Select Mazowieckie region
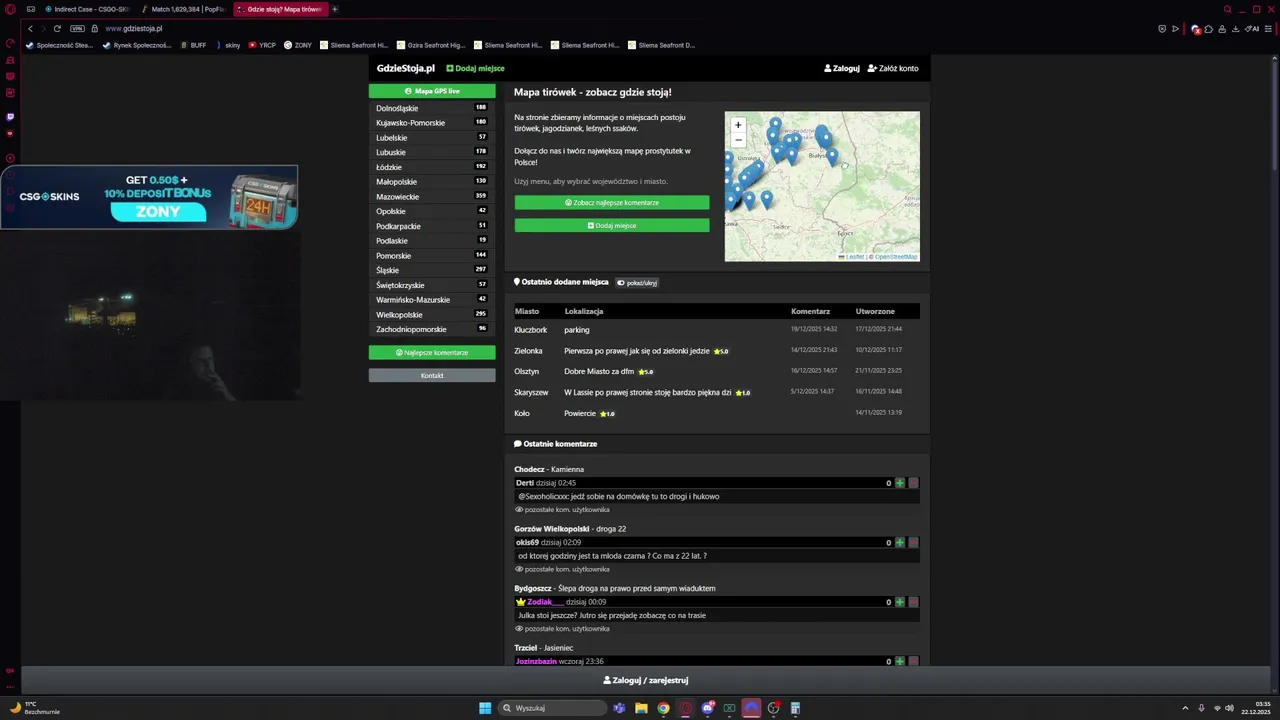Image resolution: width=1280 pixels, height=720 pixels. tap(432, 197)
